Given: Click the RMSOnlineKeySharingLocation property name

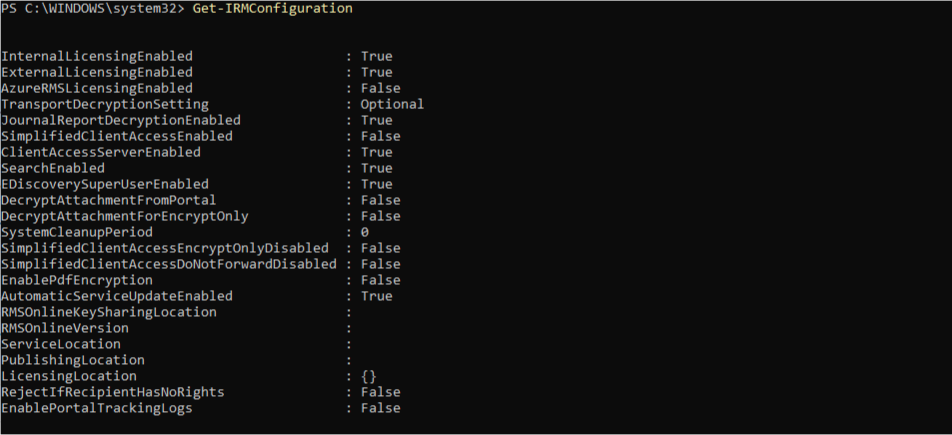Looking at the screenshot, I should (109, 312).
